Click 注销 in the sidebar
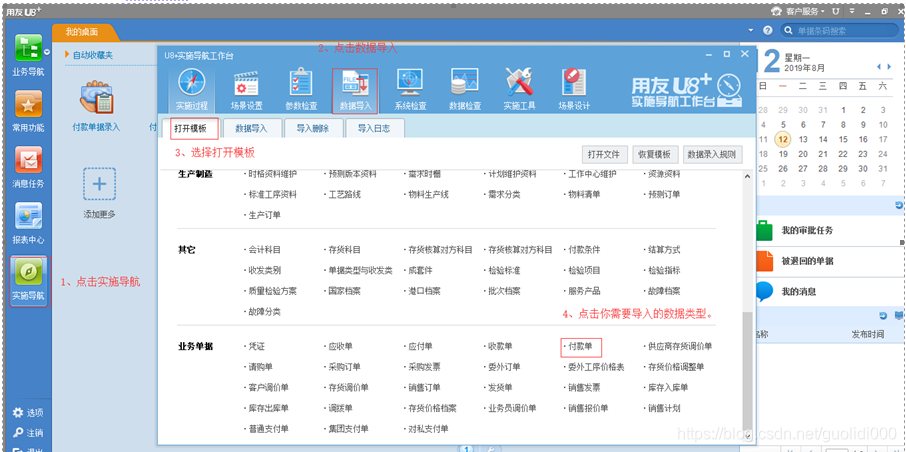906x452 pixels. (28, 432)
